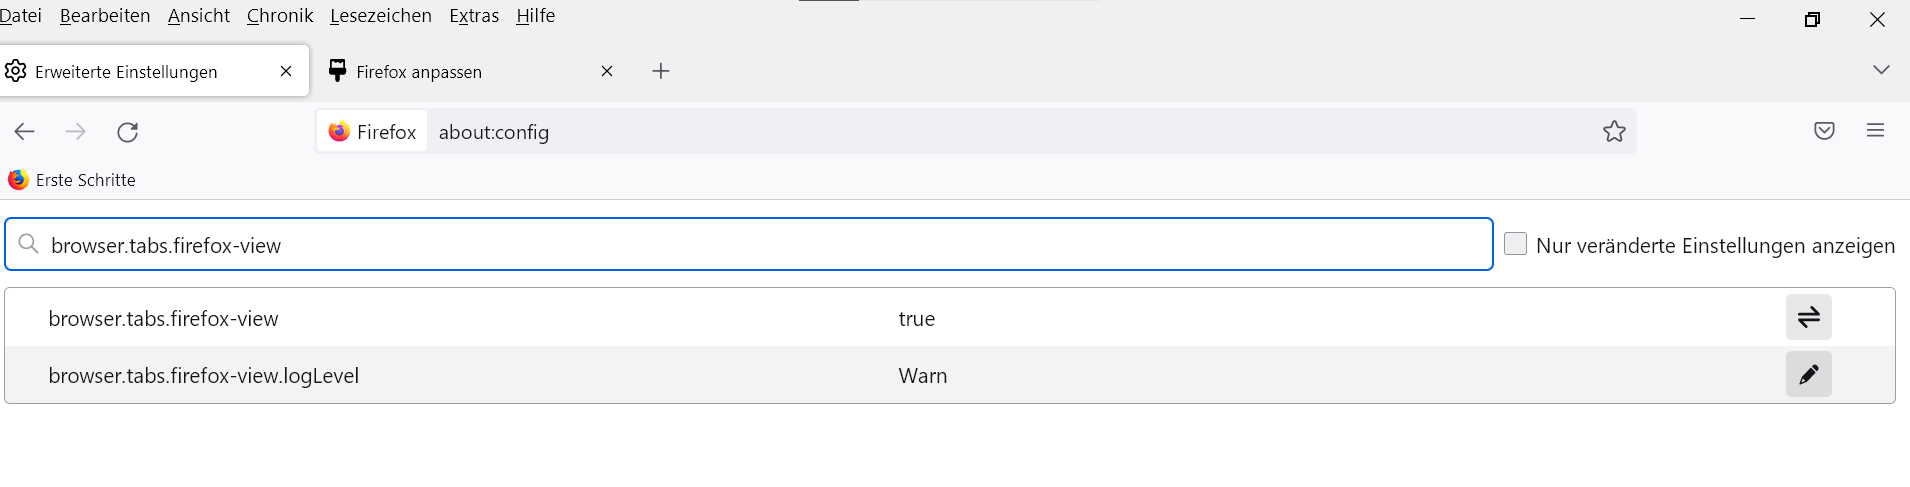
Task: Toggle the browser.tabs.firefox-view preference value
Action: [1808, 318]
